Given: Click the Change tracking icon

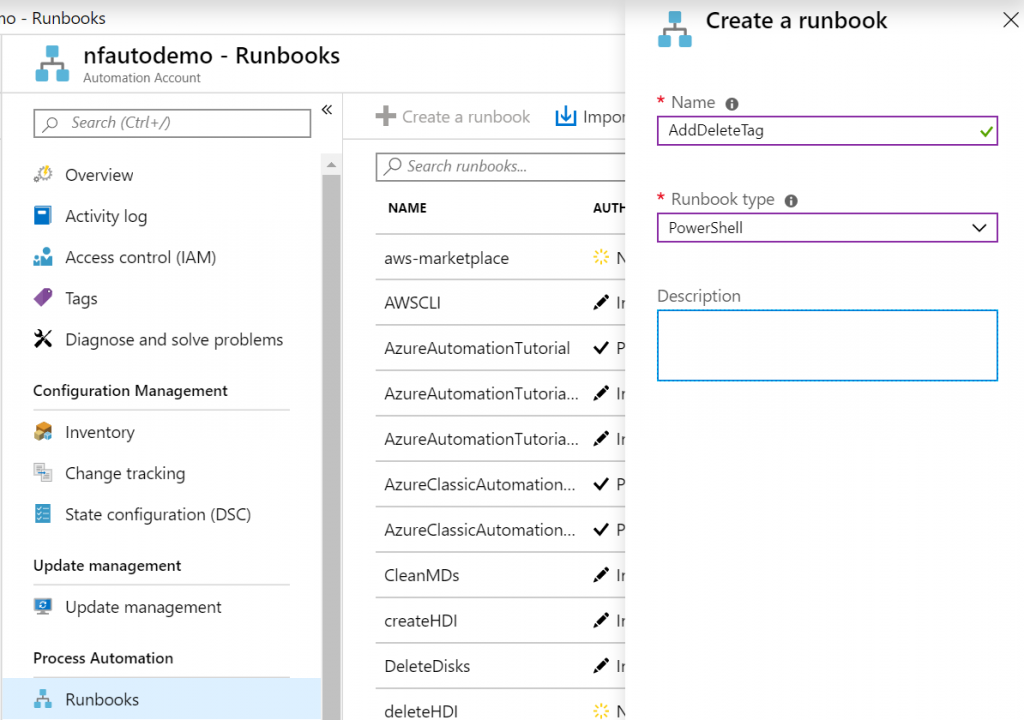Looking at the screenshot, I should [43, 472].
